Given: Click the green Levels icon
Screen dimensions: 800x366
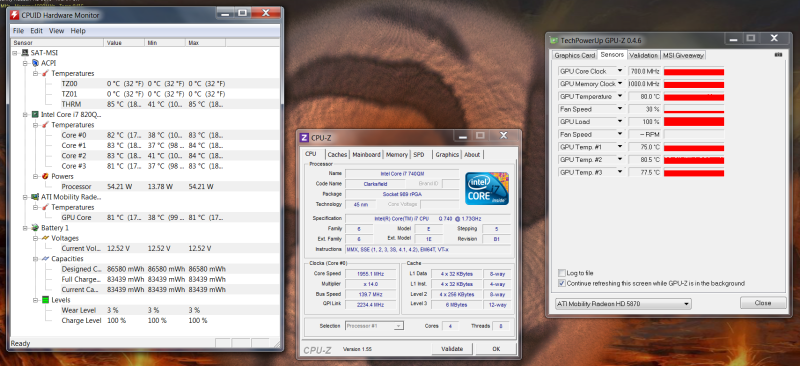Looking at the screenshot, I should (x=45, y=300).
